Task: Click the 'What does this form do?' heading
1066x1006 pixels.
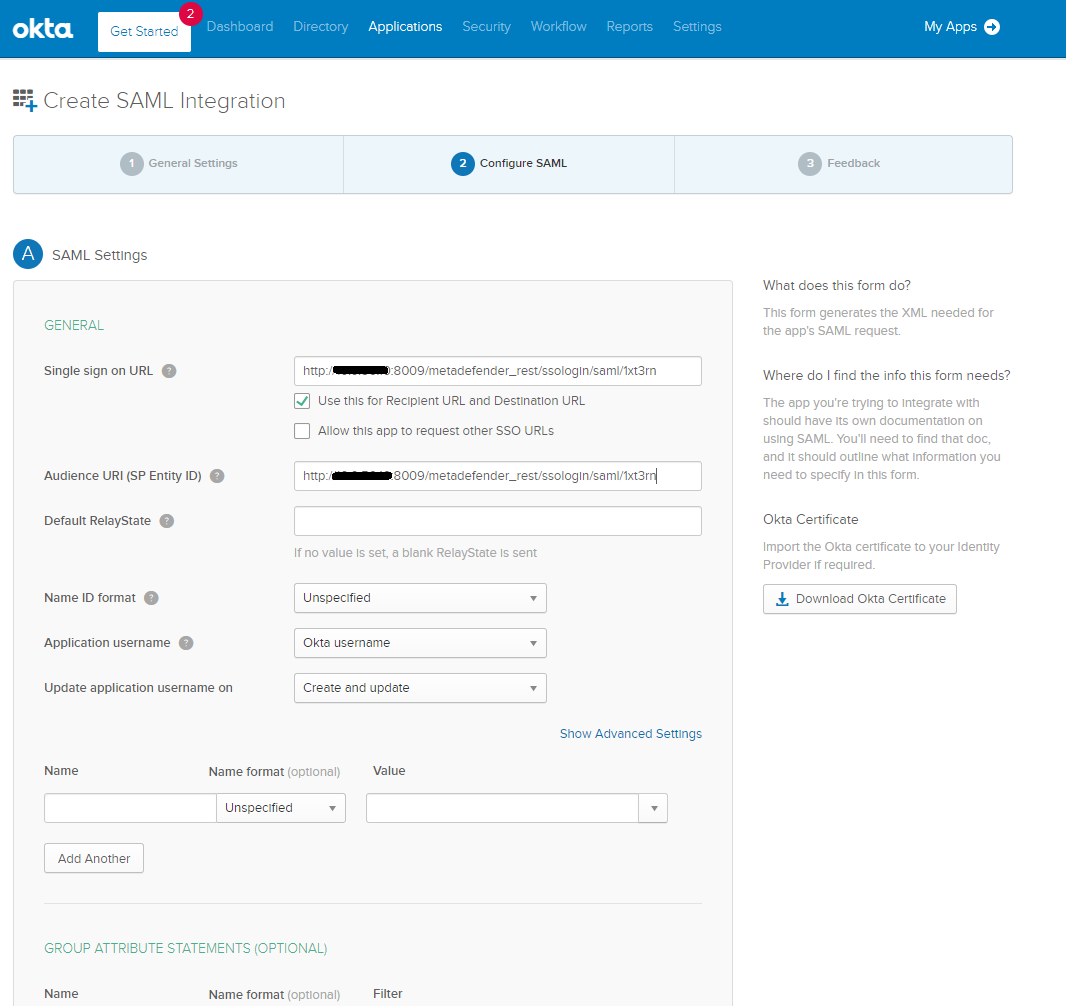Action: coord(837,285)
